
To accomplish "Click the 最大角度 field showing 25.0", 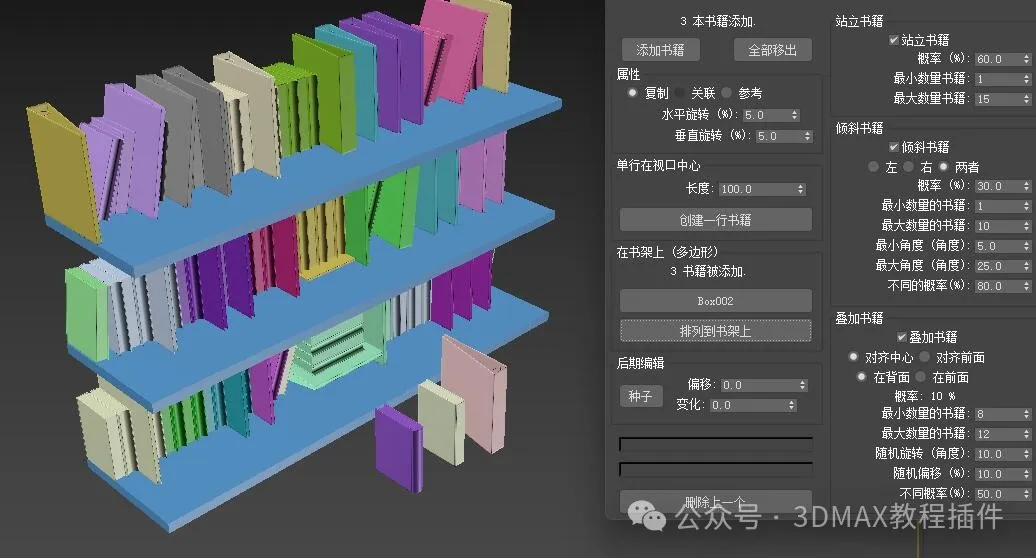I will [x=998, y=266].
